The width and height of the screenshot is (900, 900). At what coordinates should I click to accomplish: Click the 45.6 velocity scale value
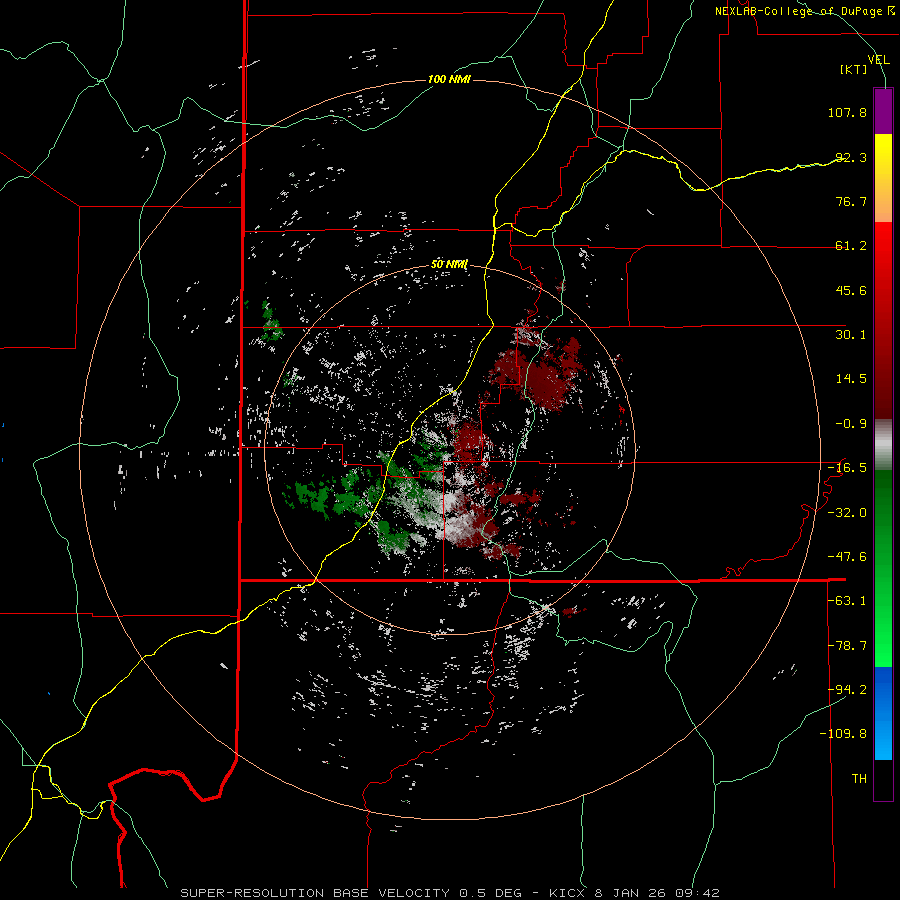click(851, 290)
